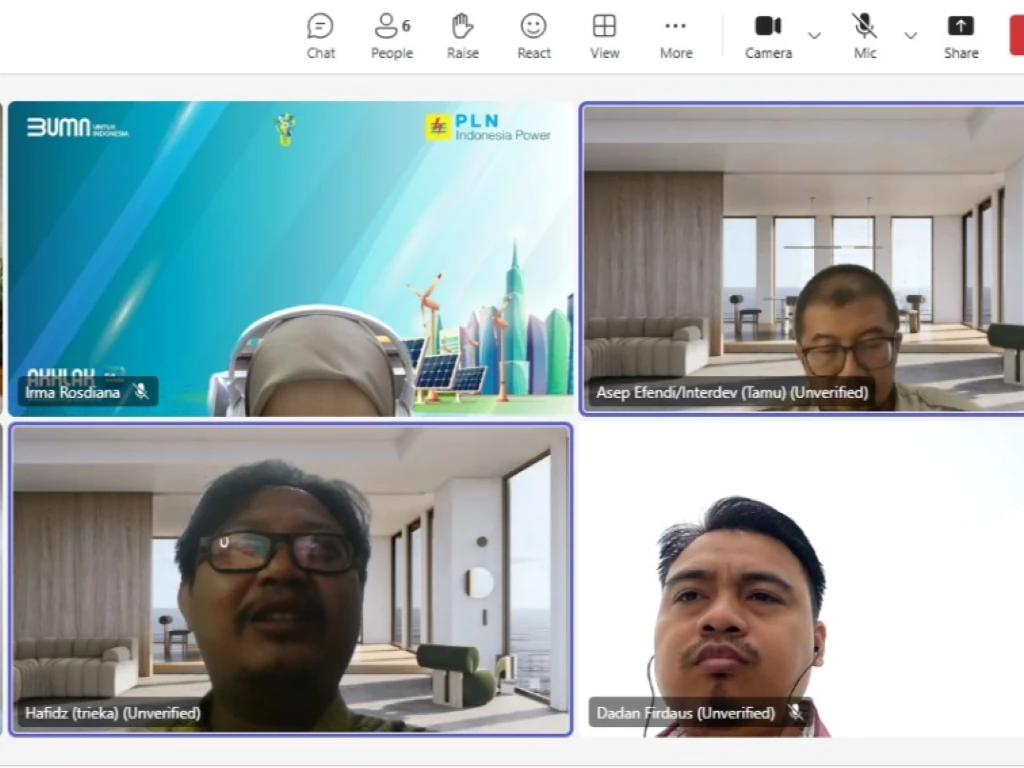Open the Chat panel

pos(320,36)
